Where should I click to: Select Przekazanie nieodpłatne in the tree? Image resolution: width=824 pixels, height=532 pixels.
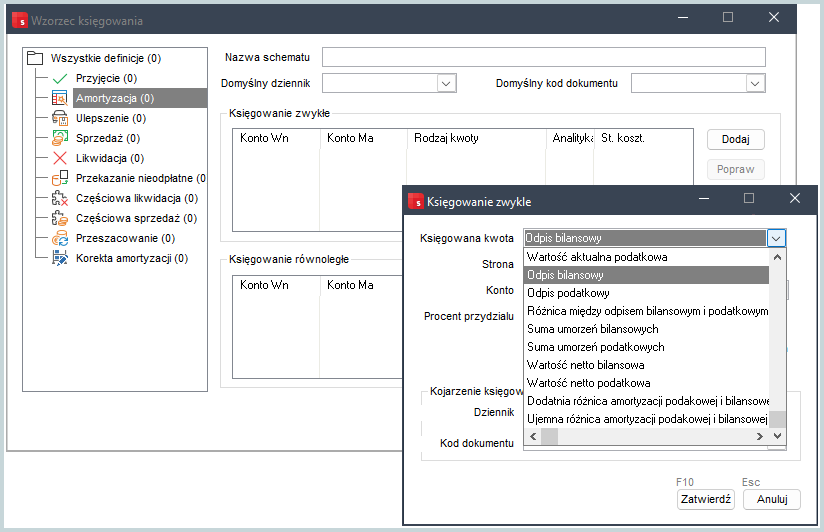(140, 178)
